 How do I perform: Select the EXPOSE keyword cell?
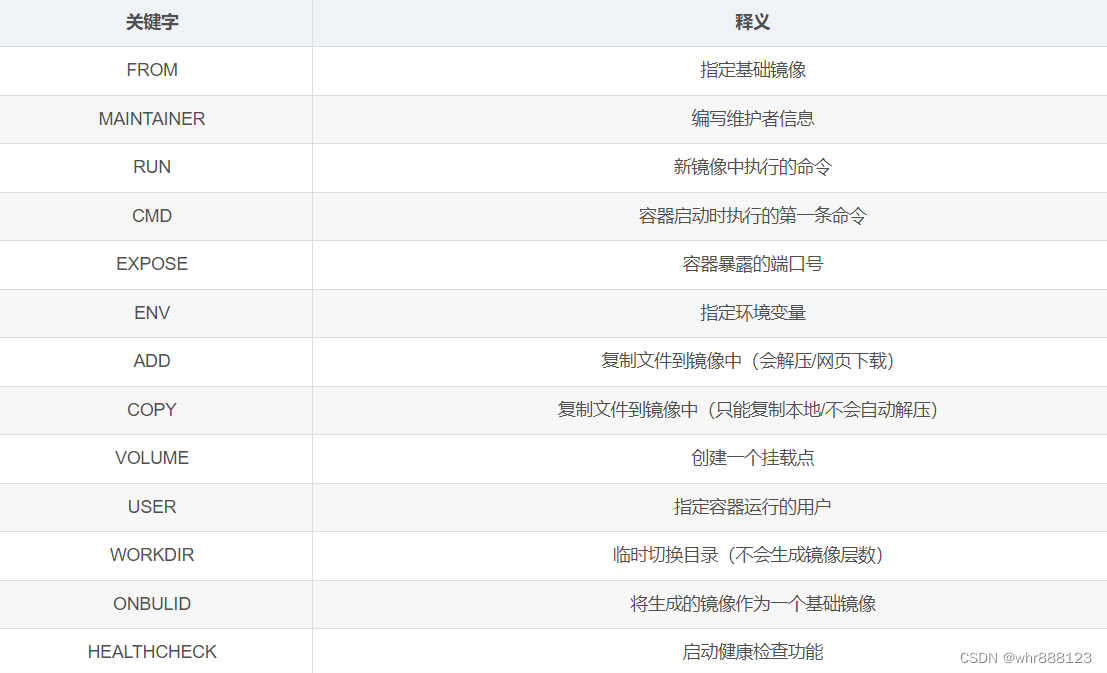click(x=152, y=264)
